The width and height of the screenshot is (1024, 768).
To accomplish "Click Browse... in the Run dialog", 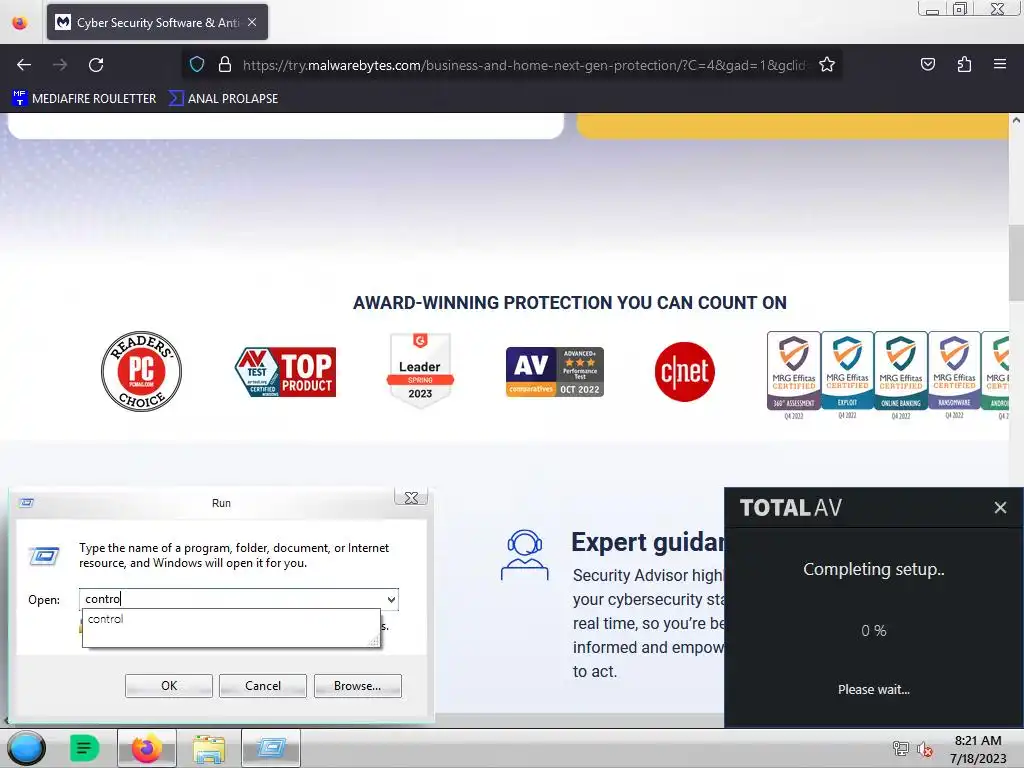I will (357, 686).
